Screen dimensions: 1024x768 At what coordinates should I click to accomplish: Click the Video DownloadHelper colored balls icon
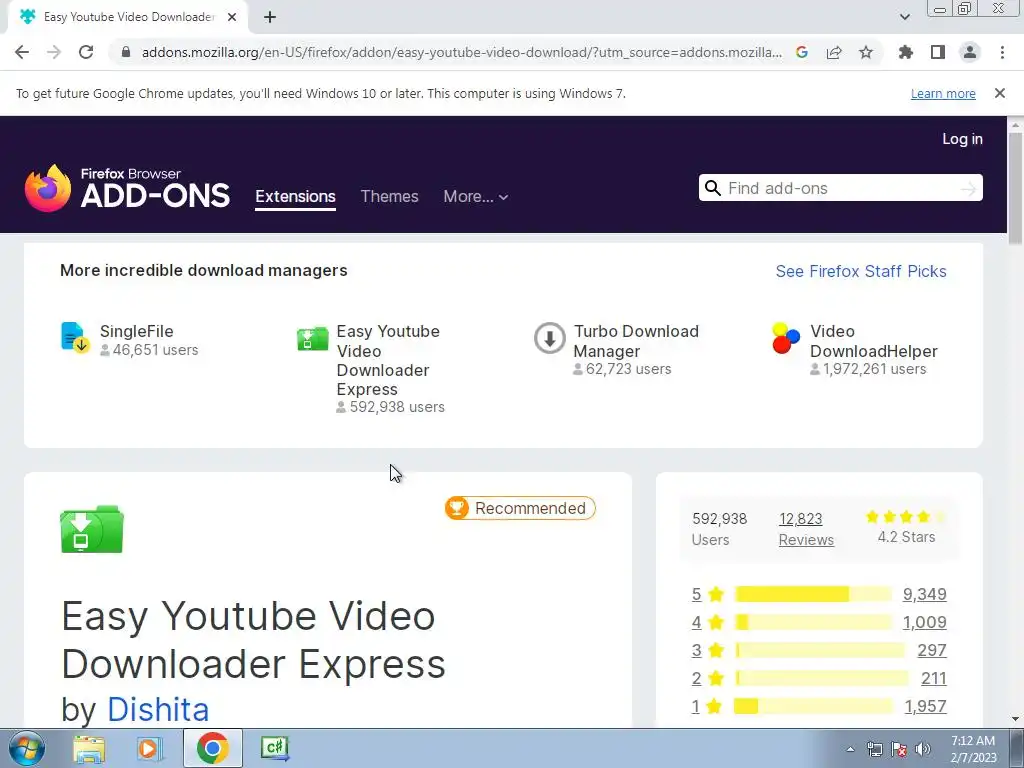(x=786, y=338)
